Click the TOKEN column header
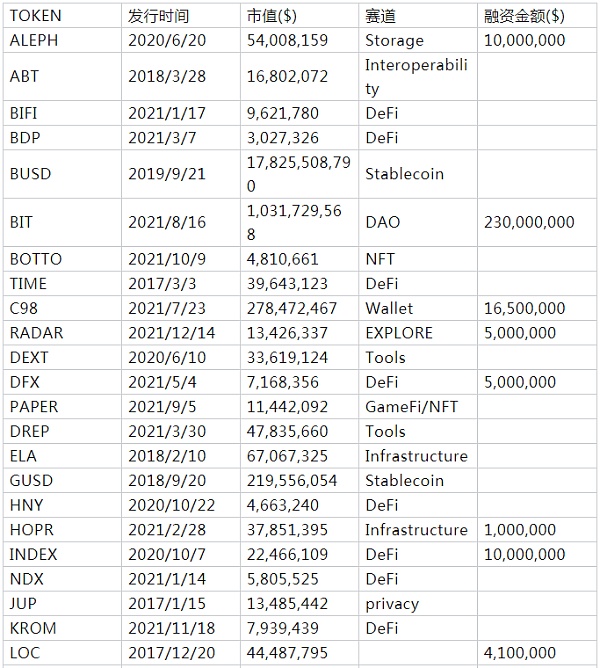 pos(34,17)
